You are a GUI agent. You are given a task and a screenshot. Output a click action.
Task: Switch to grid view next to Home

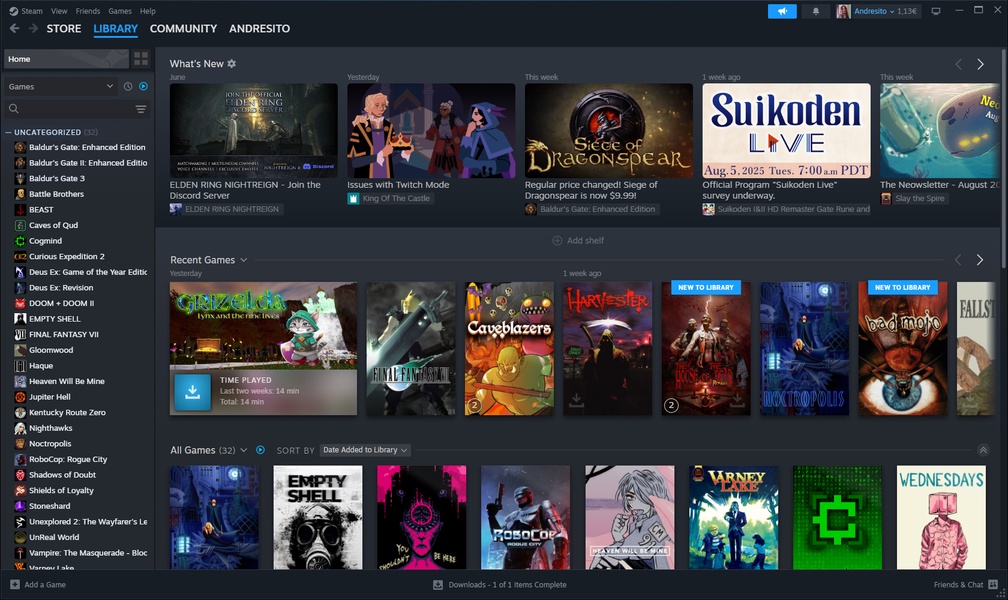click(139, 58)
